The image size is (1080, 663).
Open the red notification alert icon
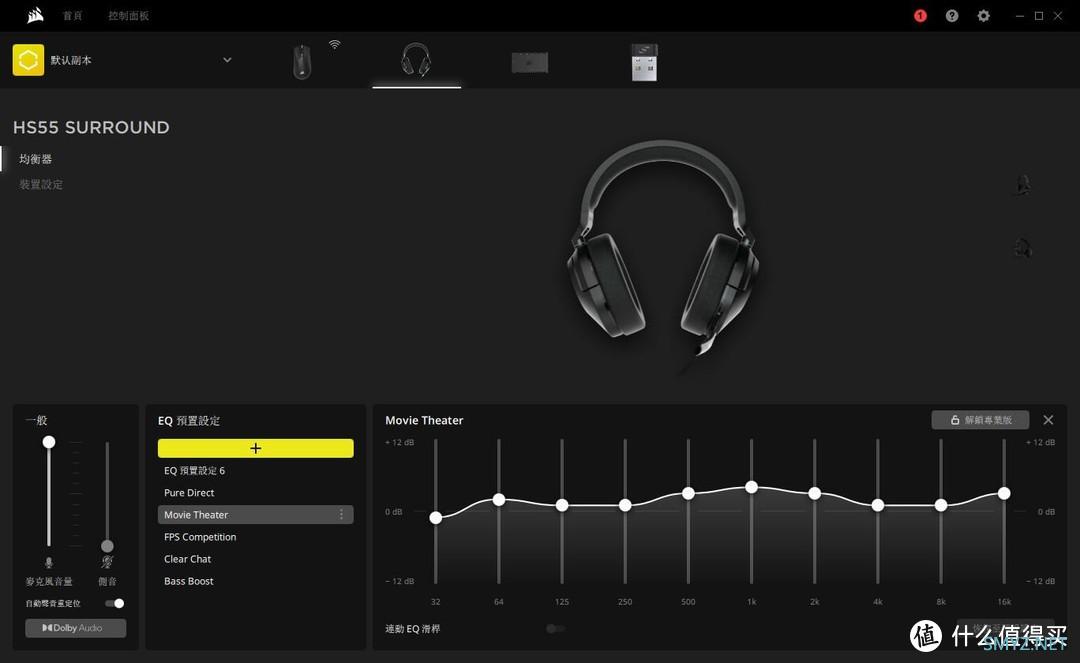click(920, 16)
